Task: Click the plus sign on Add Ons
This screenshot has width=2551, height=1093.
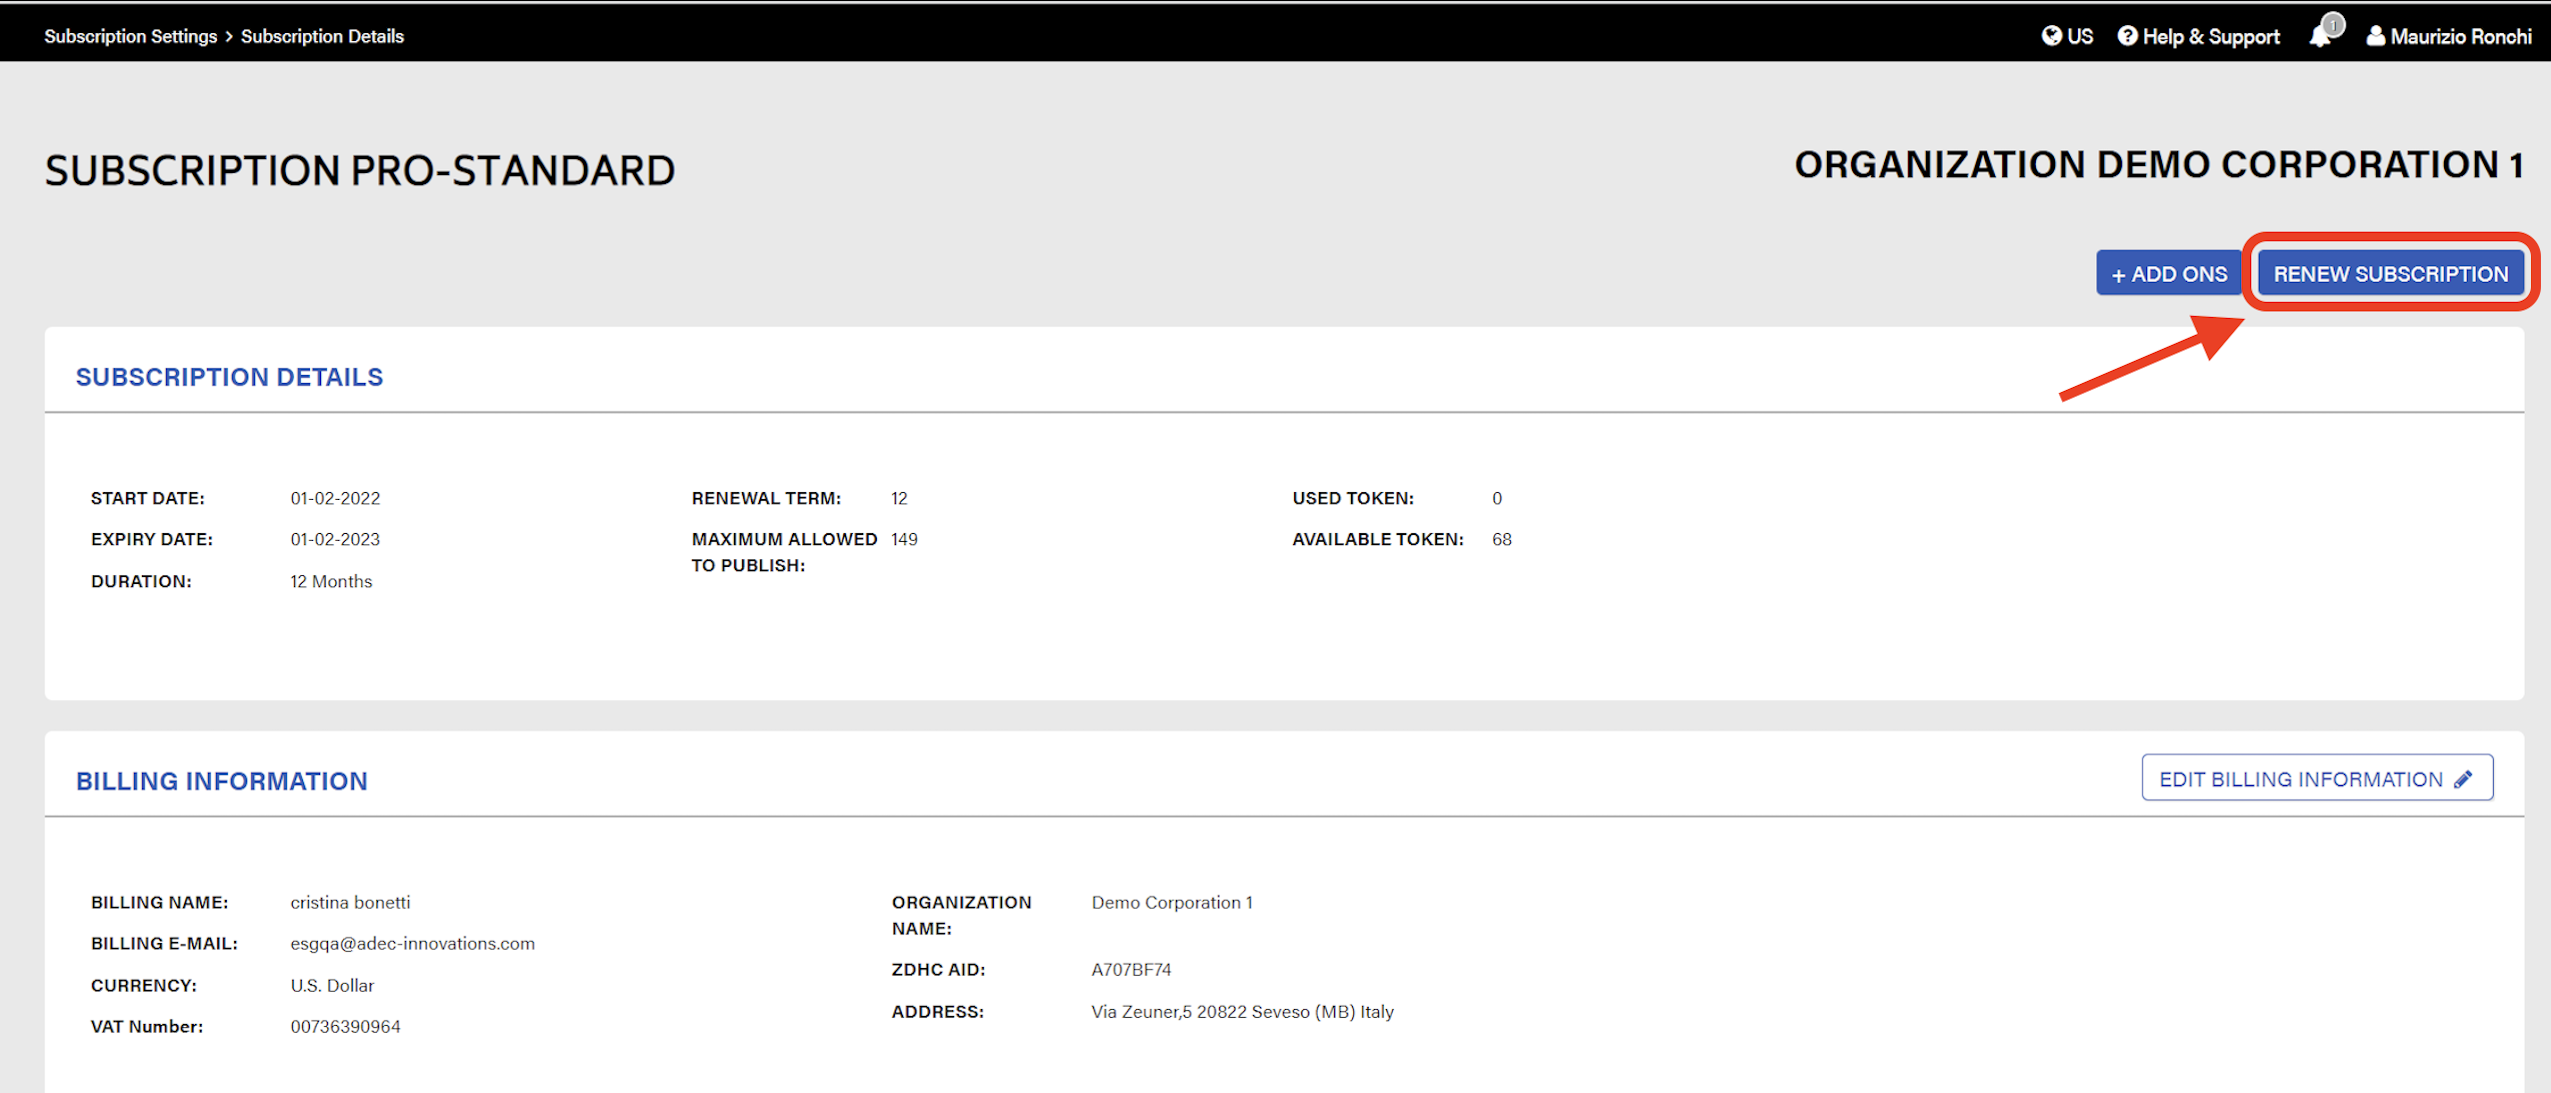Action: coord(2118,275)
